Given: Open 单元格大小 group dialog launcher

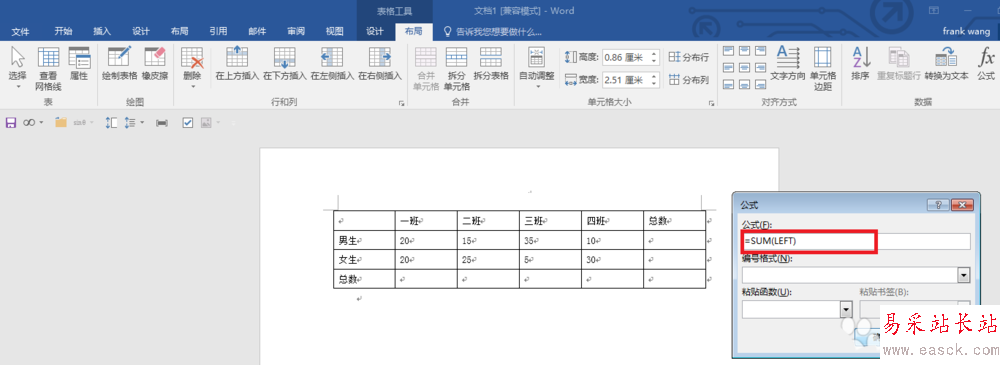Looking at the screenshot, I should (x=711, y=103).
